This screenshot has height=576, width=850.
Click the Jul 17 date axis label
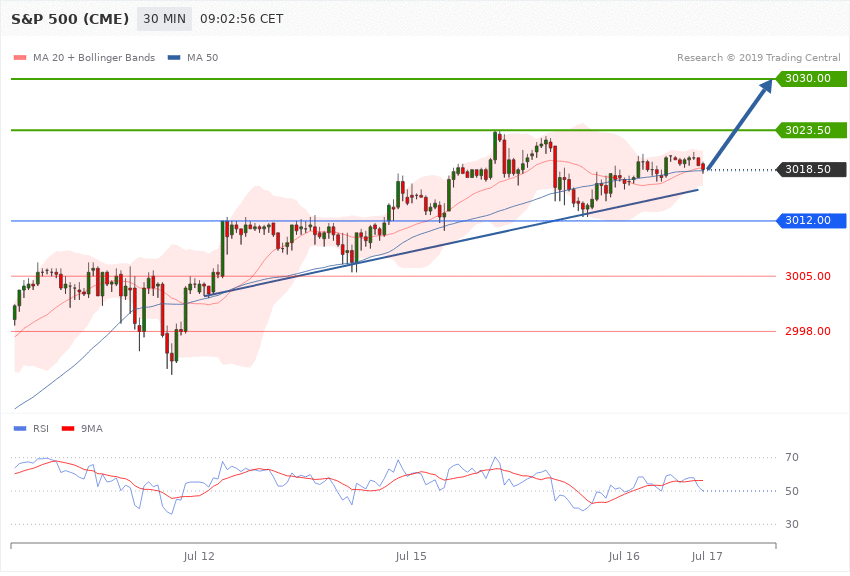707,556
